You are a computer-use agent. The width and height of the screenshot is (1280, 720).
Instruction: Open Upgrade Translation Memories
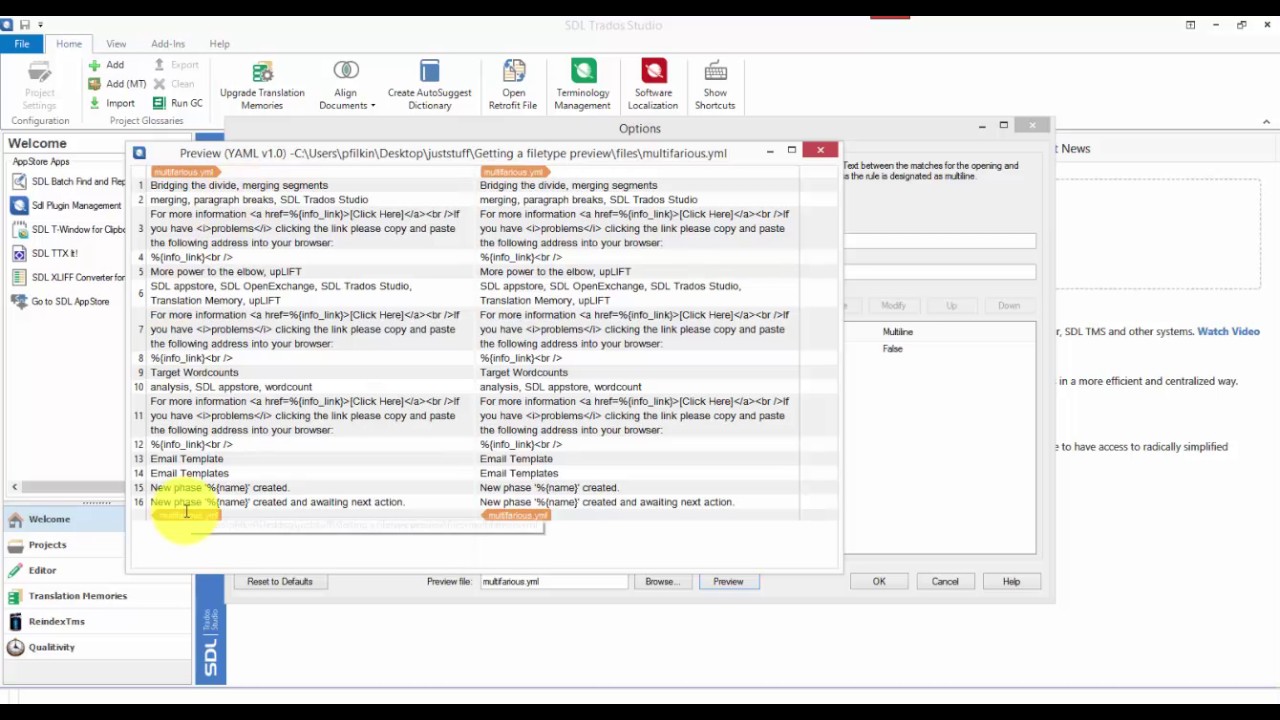(x=262, y=86)
